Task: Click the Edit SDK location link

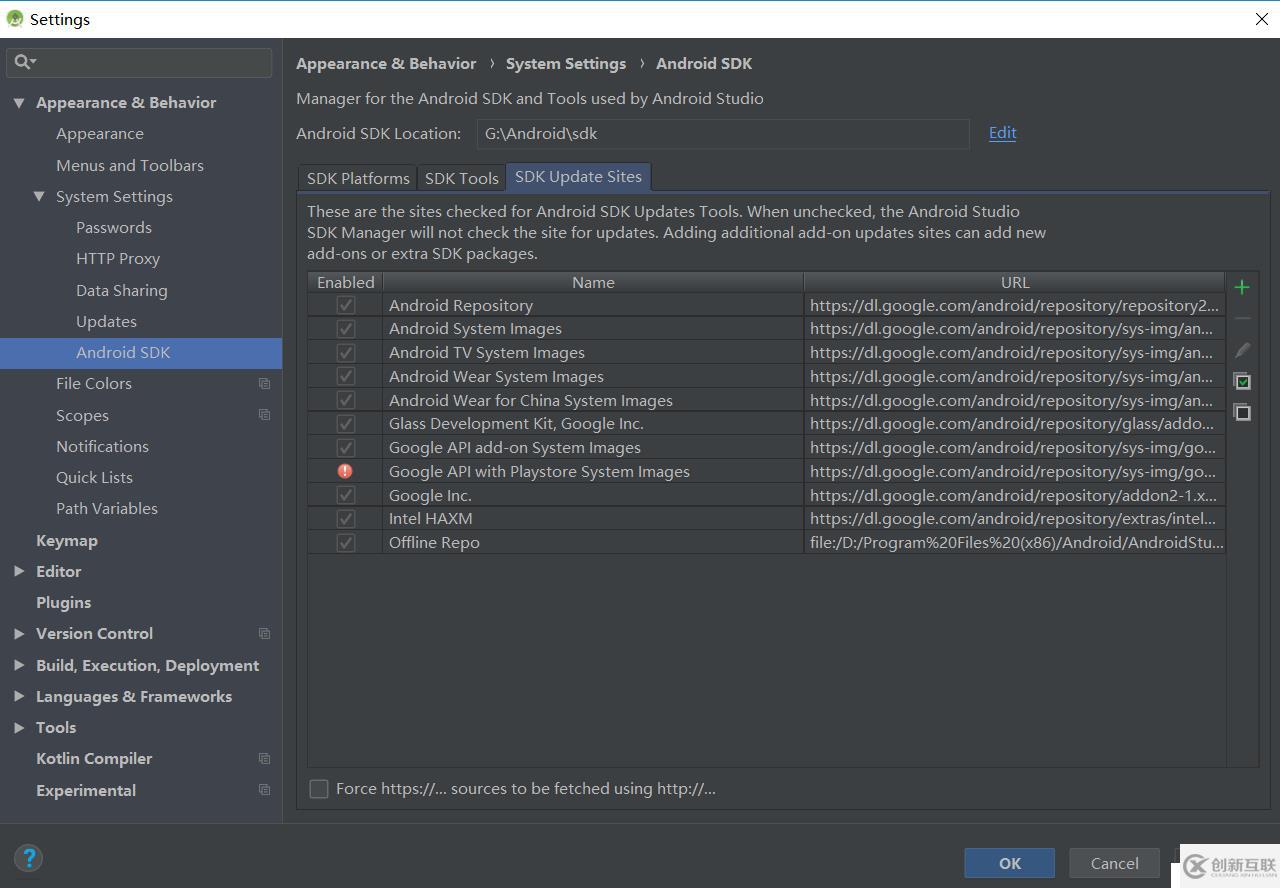Action: 1002,132
